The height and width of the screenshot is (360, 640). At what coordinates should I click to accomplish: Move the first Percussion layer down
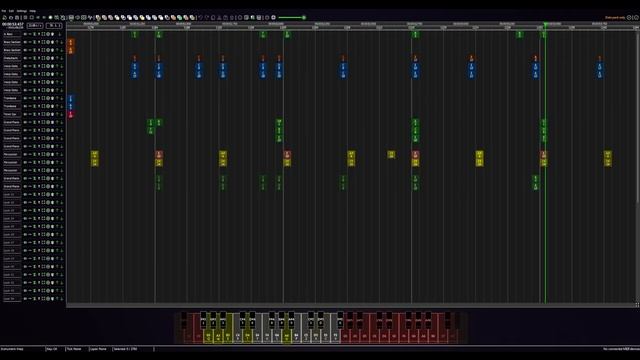point(62,154)
